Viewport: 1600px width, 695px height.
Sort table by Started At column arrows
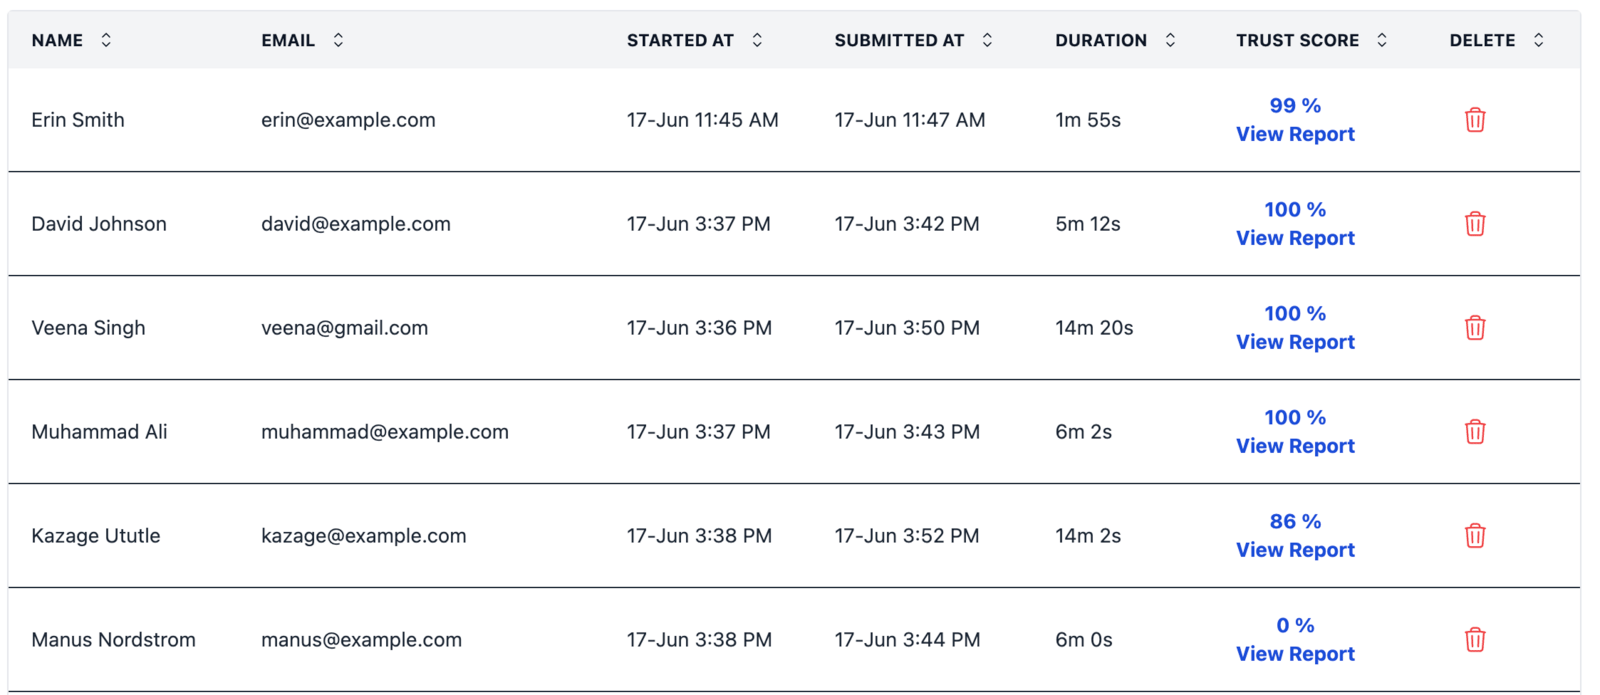(x=757, y=40)
